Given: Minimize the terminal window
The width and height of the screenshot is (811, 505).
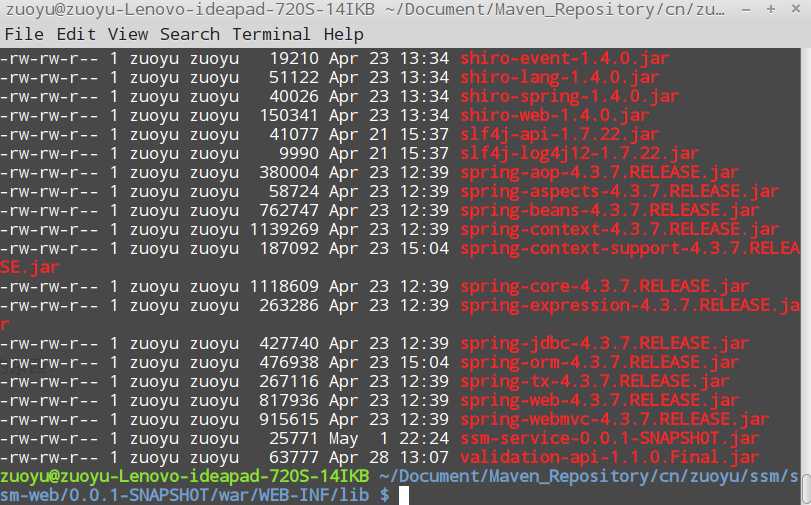Looking at the screenshot, I should click(x=746, y=10).
